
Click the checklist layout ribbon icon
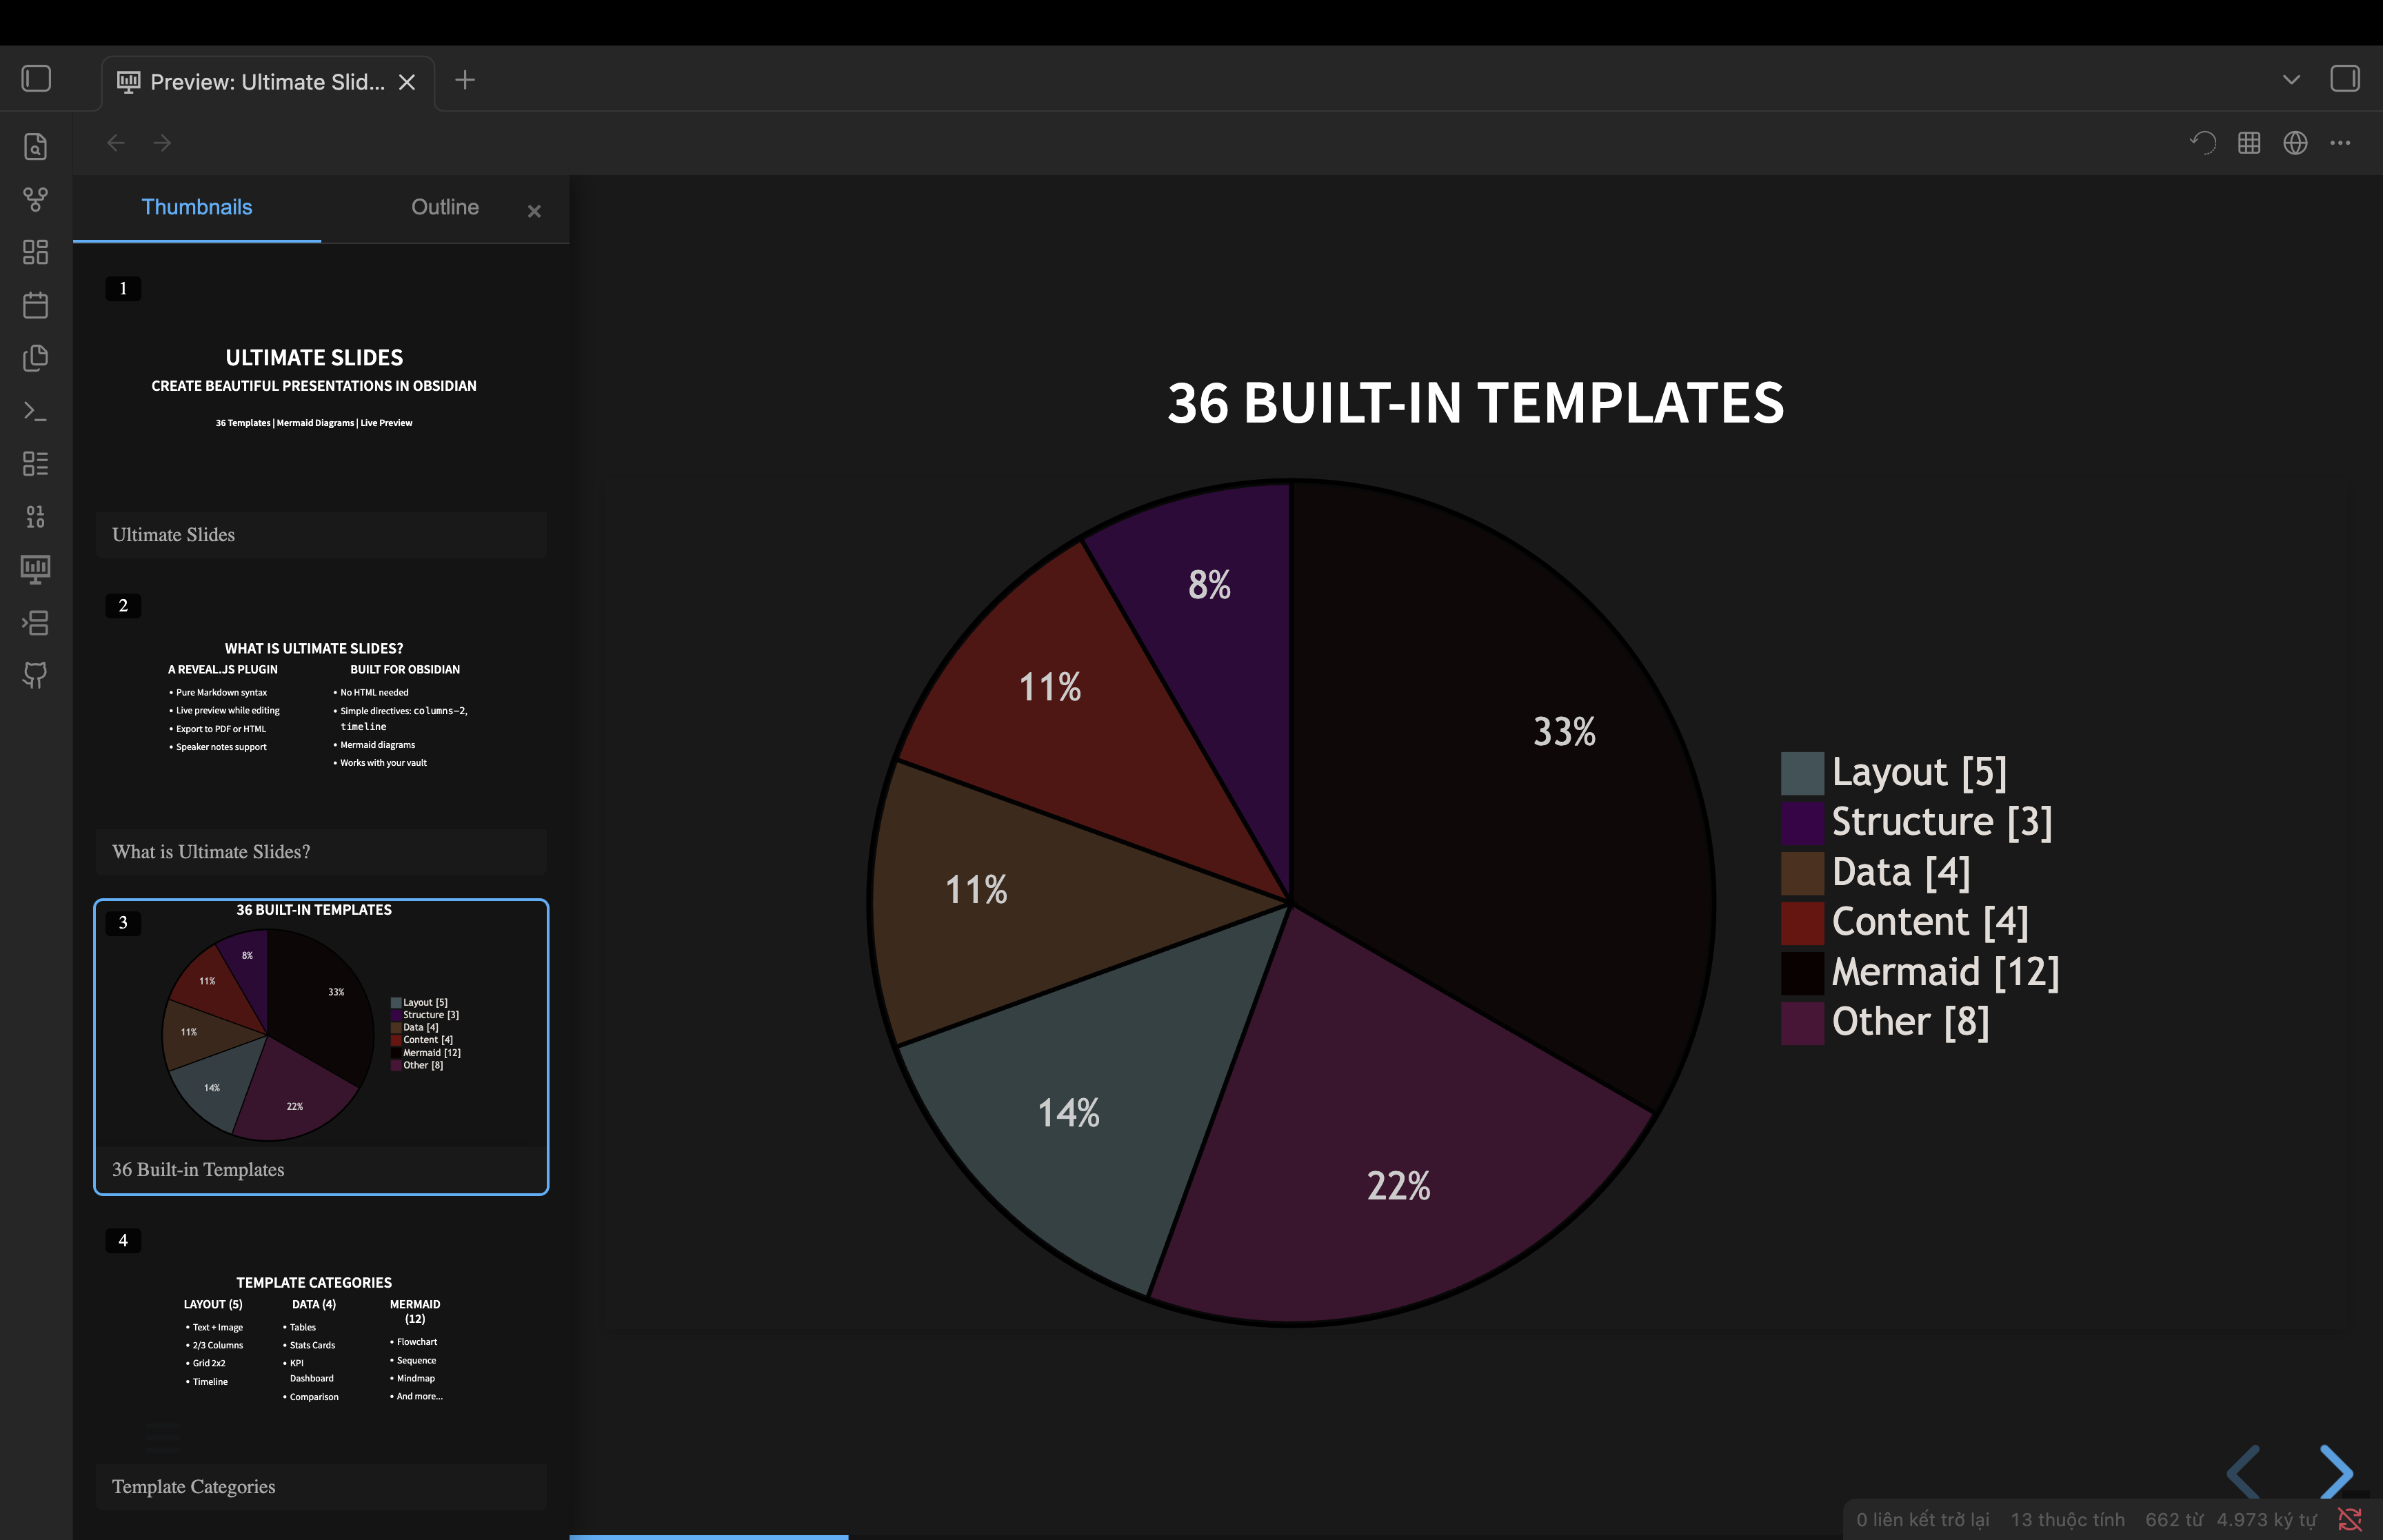pyautogui.click(x=36, y=464)
